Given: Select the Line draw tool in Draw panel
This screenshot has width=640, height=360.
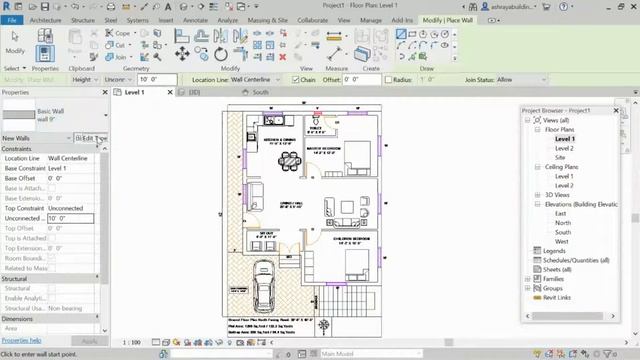Looking at the screenshot, I should pyautogui.click(x=401, y=34).
